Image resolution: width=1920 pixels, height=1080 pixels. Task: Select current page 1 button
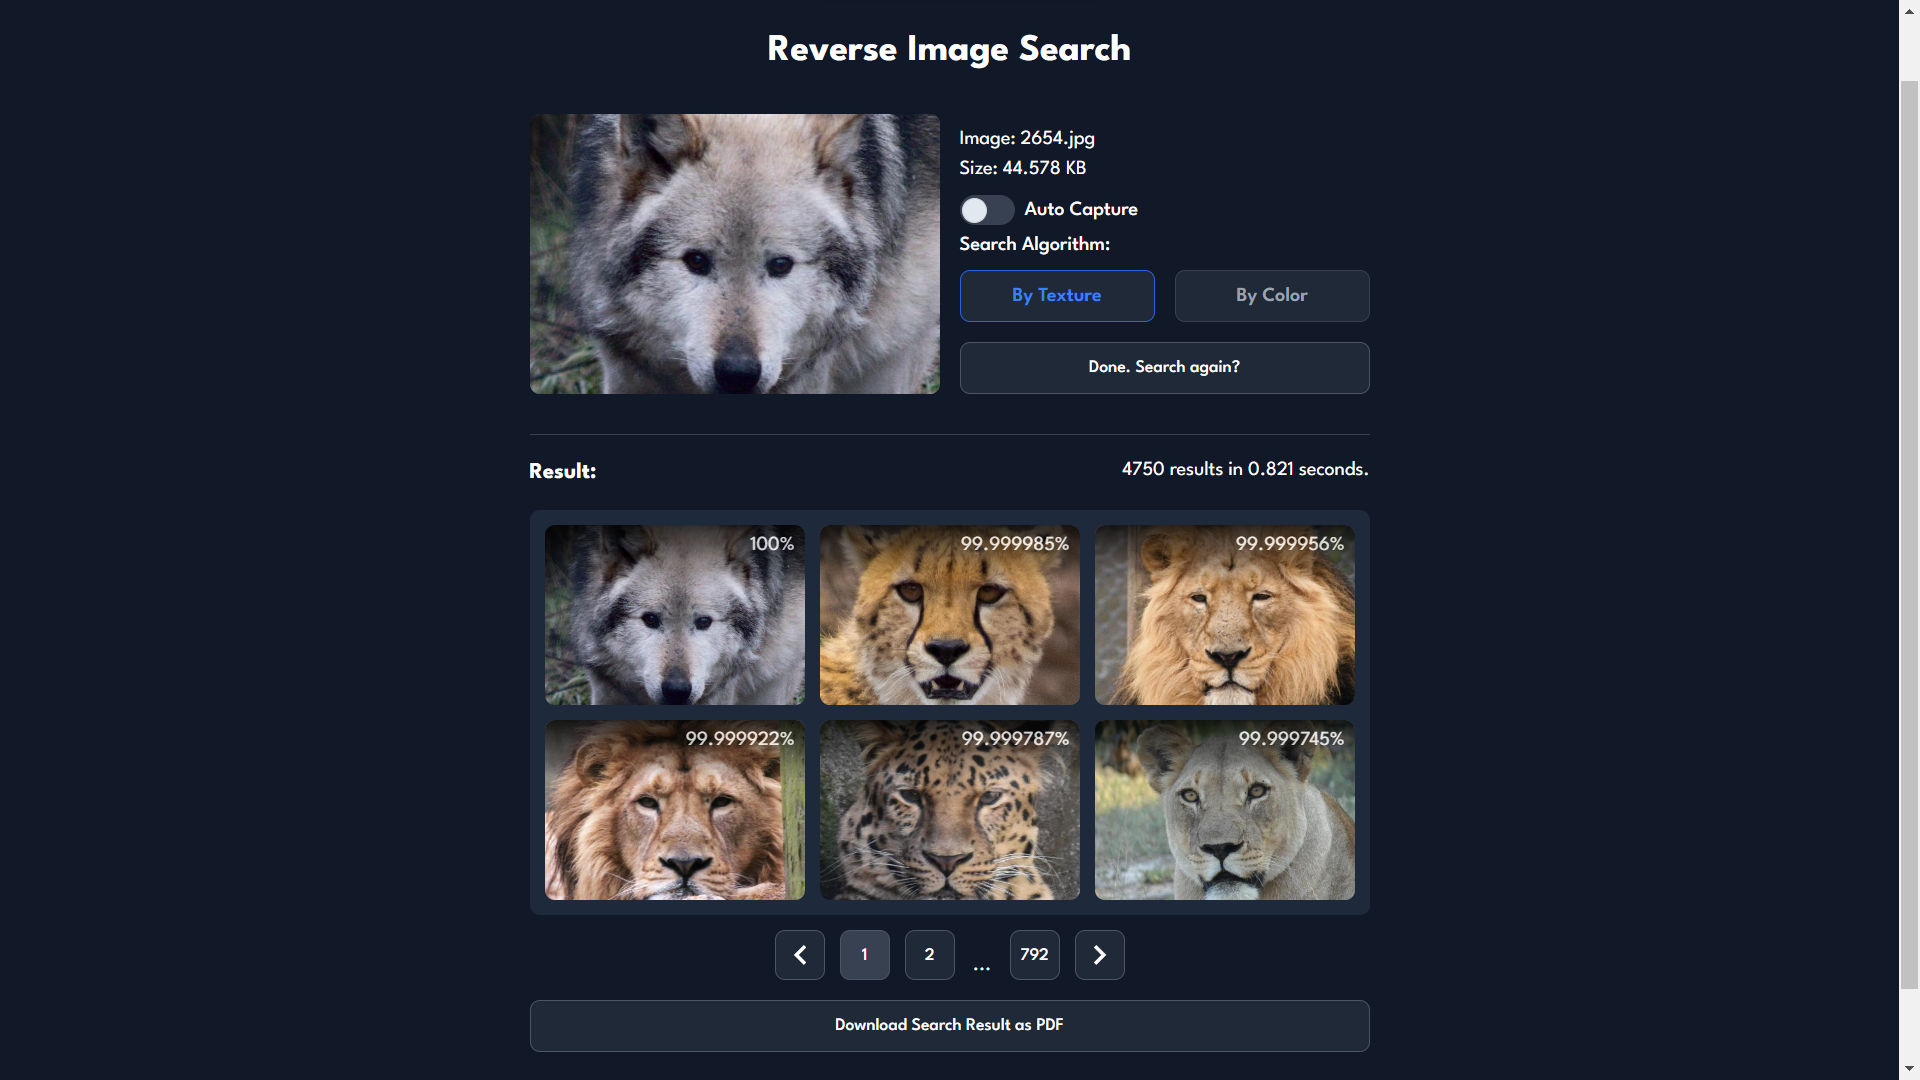tap(864, 955)
